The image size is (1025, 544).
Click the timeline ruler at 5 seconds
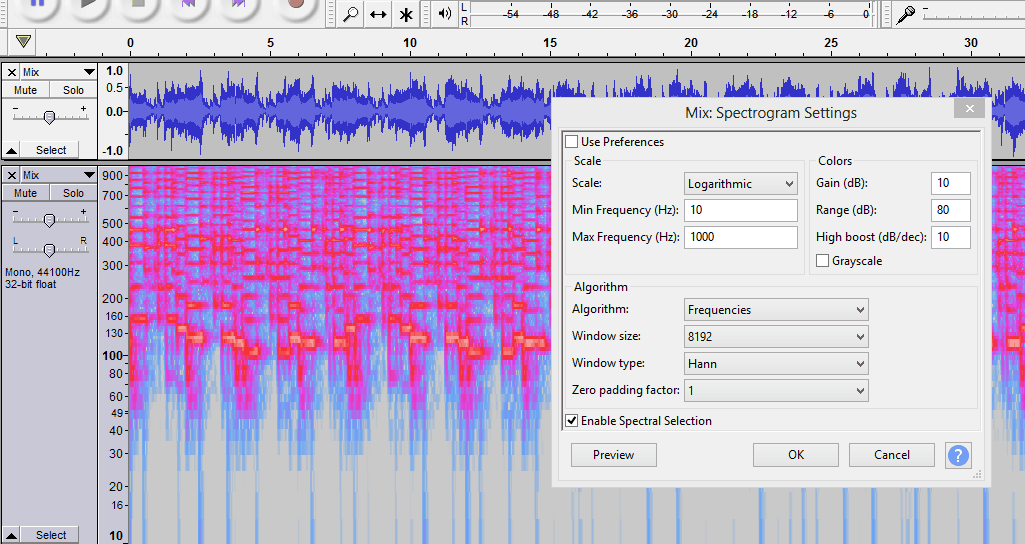(270, 43)
